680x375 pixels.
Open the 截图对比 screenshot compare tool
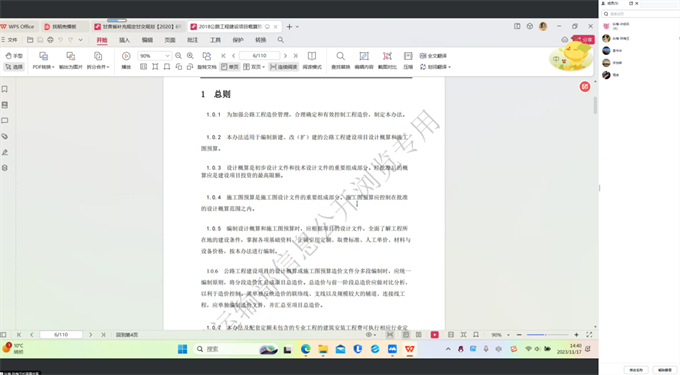point(387,60)
